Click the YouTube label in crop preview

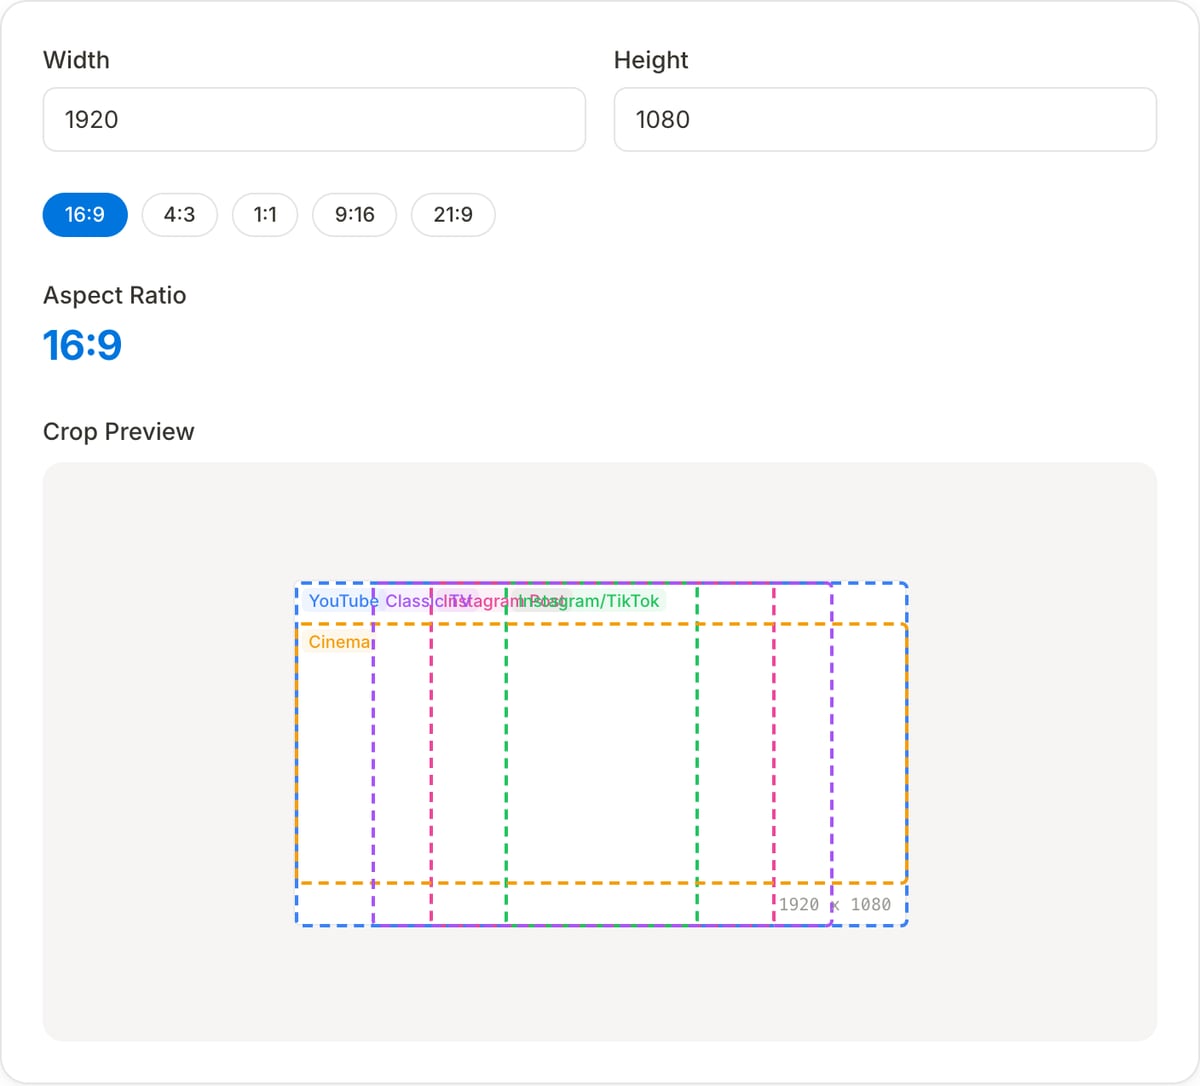click(x=343, y=601)
